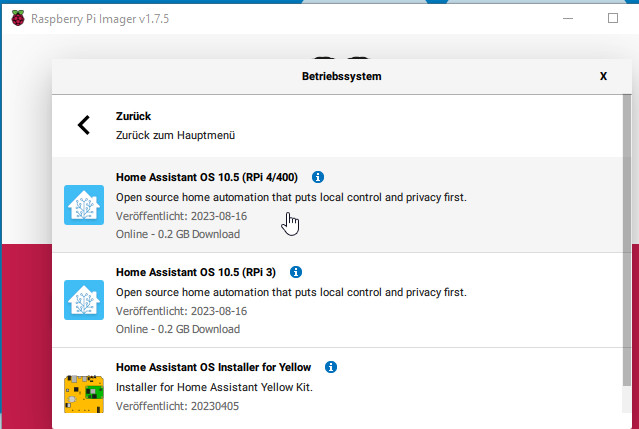639x429 pixels.
Task: Go back via Zurück label
Action: point(133,116)
